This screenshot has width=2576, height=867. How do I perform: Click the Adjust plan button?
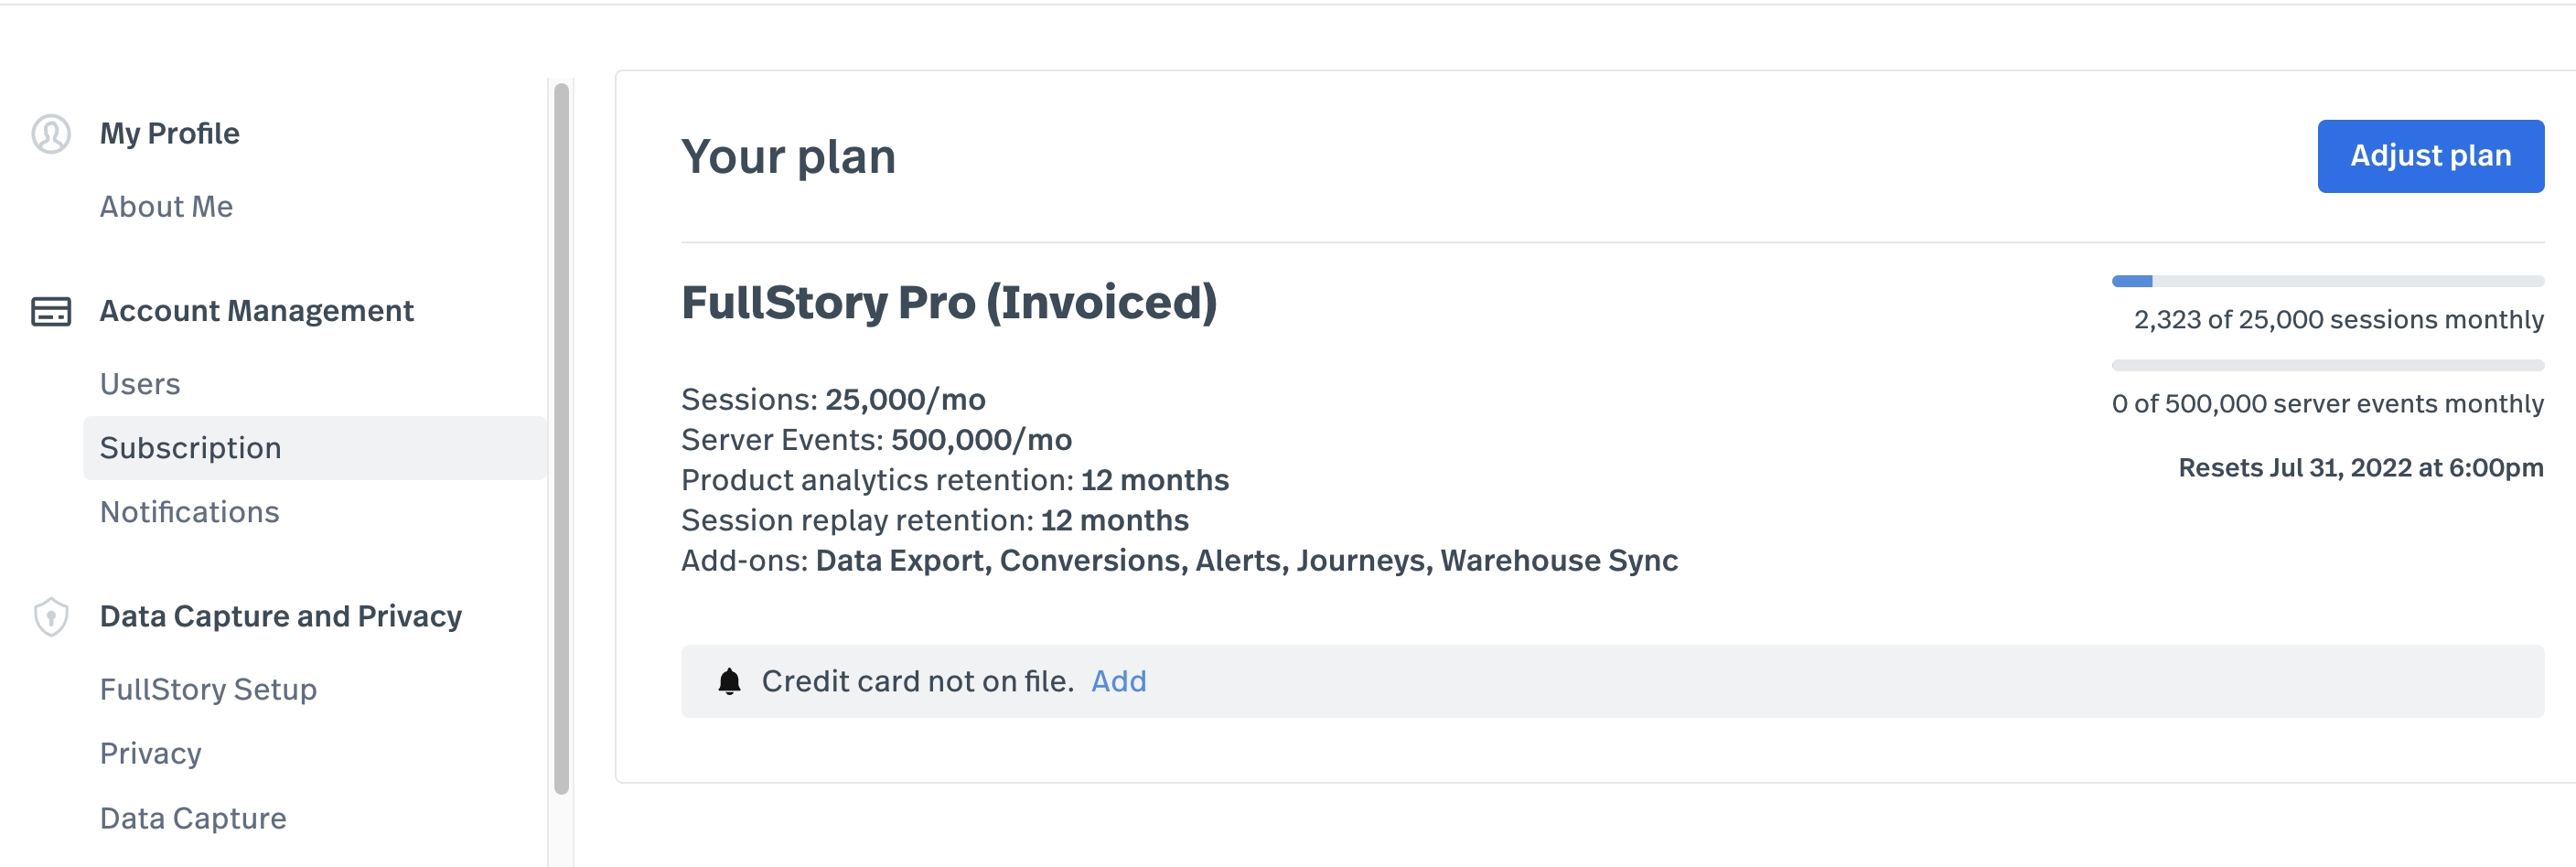click(2430, 156)
